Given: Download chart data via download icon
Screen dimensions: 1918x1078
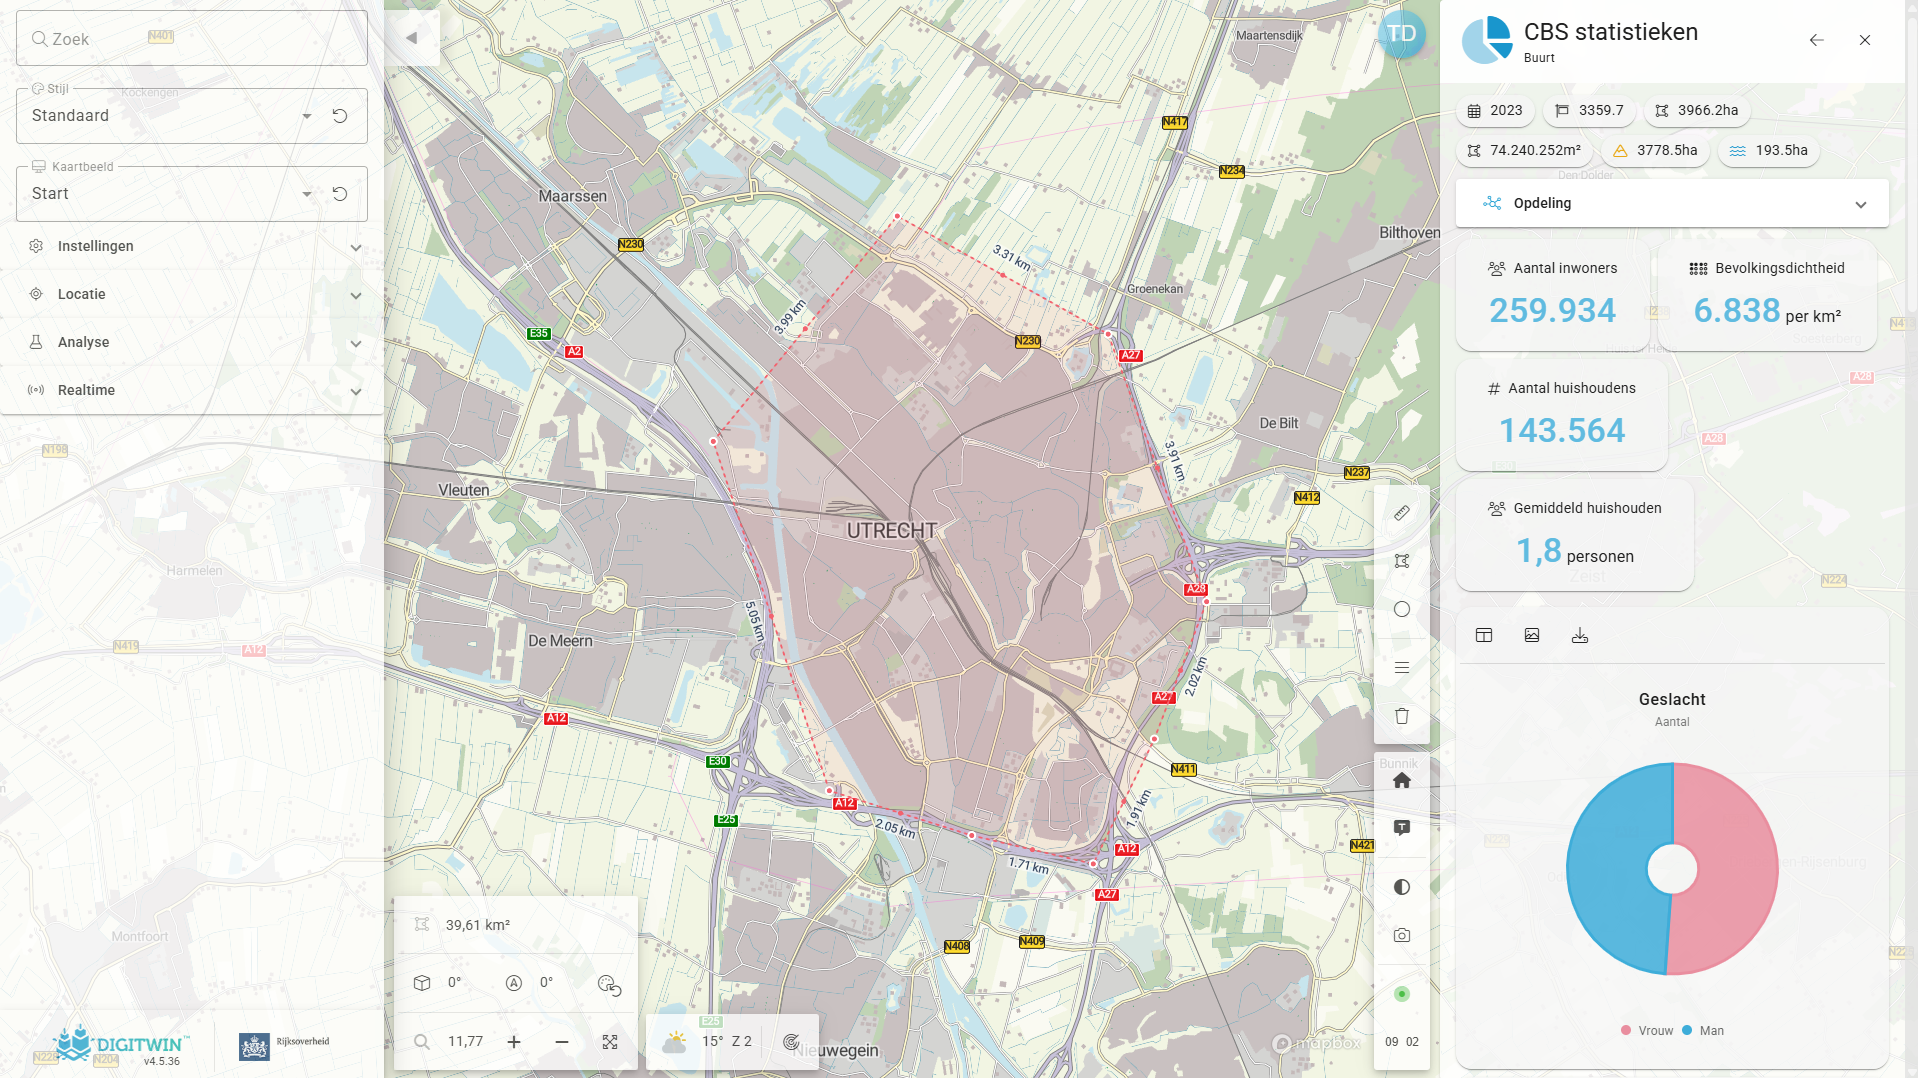Looking at the screenshot, I should coord(1580,635).
